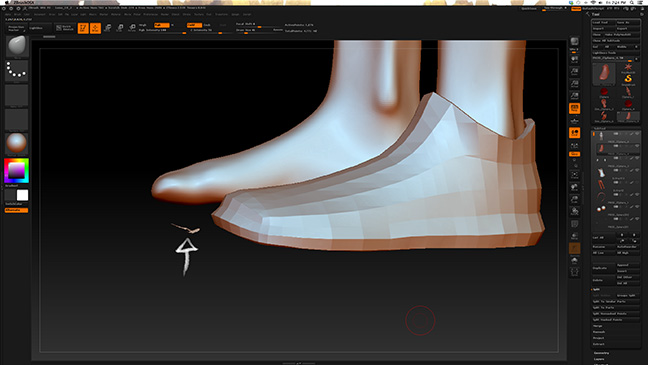Toggle L.Sym local symmetry
The height and width of the screenshot is (365, 648).
574,146
